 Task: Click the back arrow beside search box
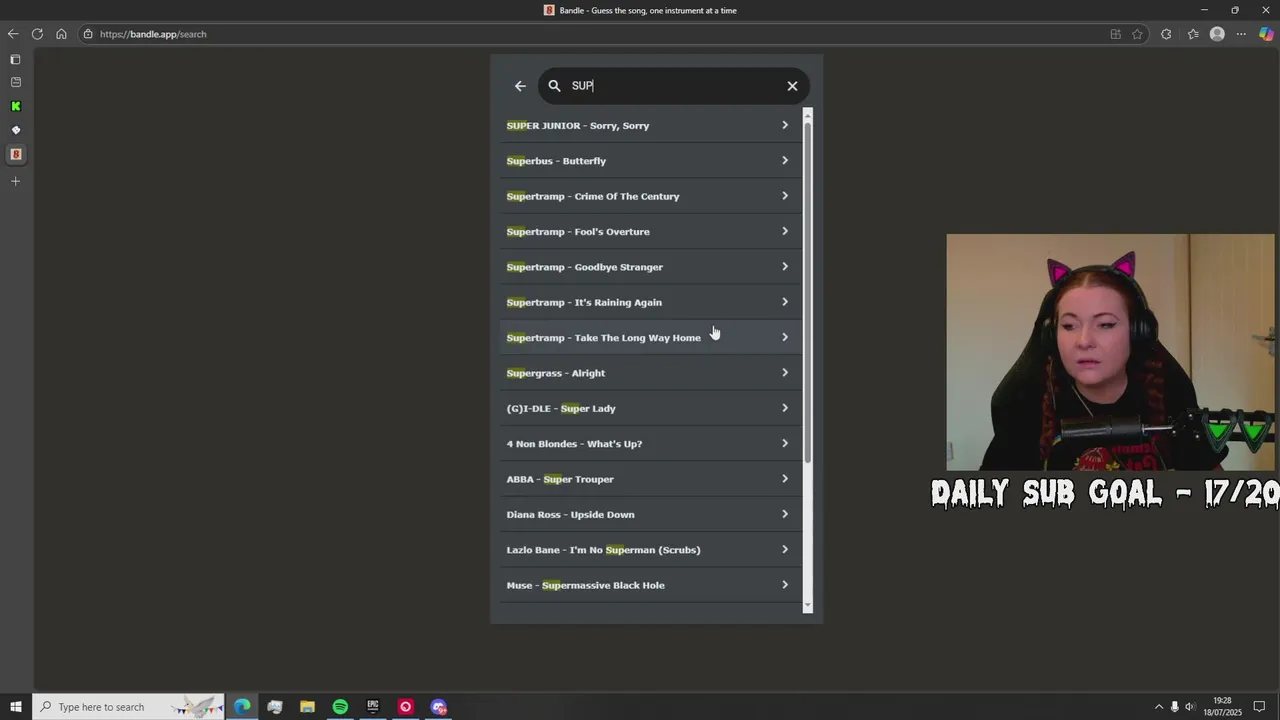click(x=520, y=86)
